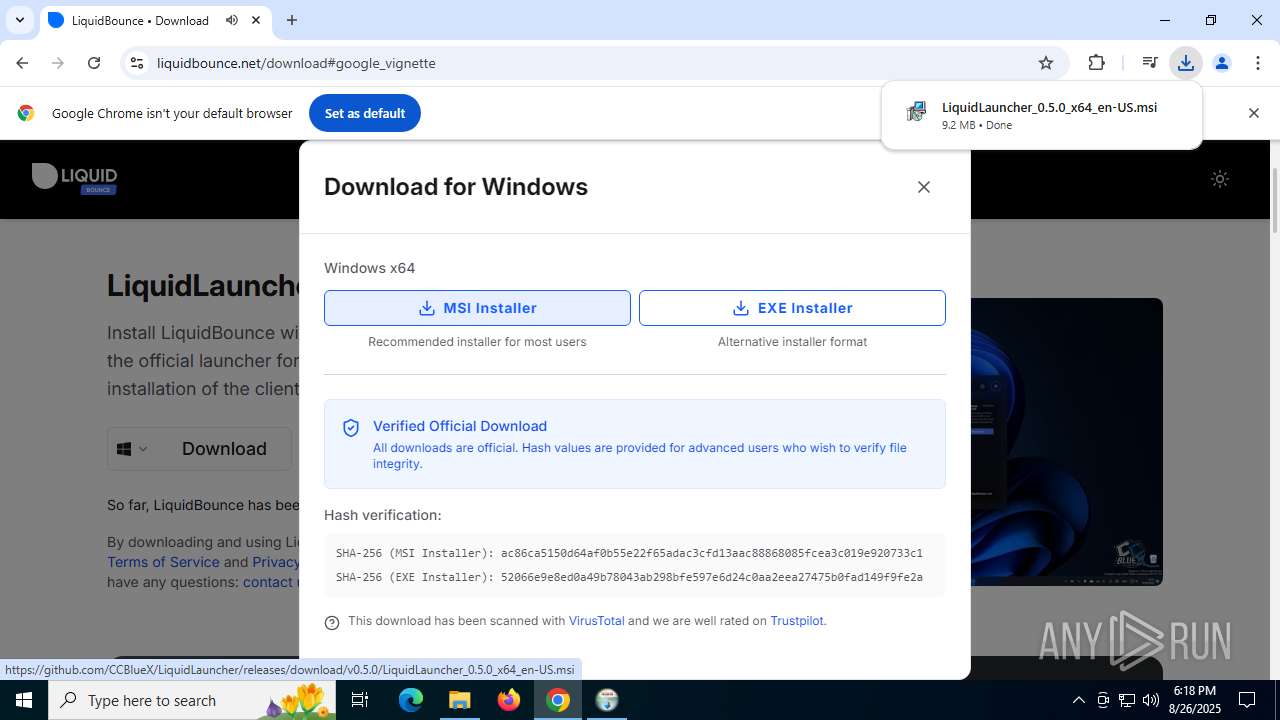
Task: Click the contact us link
Action: click(270, 582)
